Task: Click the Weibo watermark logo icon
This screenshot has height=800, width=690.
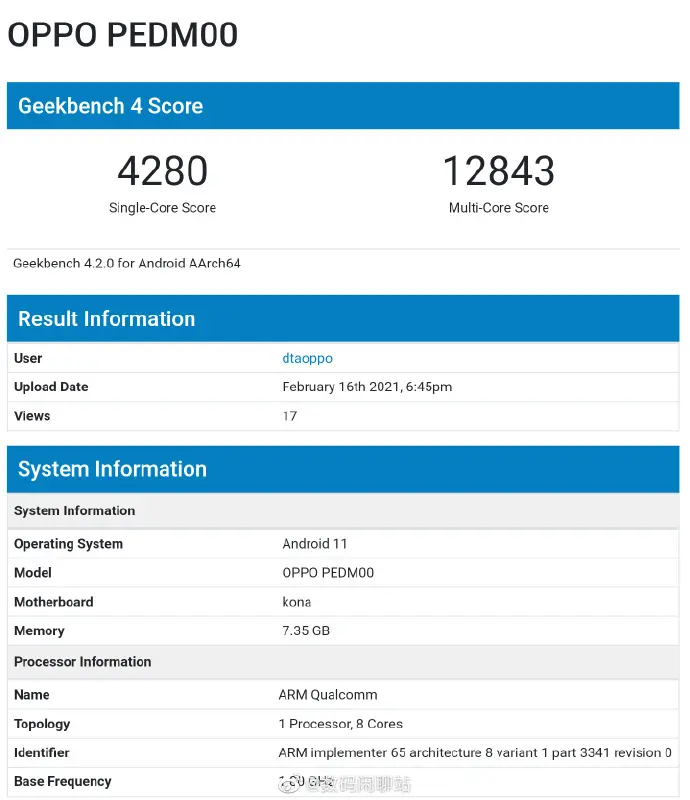Action: pyautogui.click(x=289, y=784)
